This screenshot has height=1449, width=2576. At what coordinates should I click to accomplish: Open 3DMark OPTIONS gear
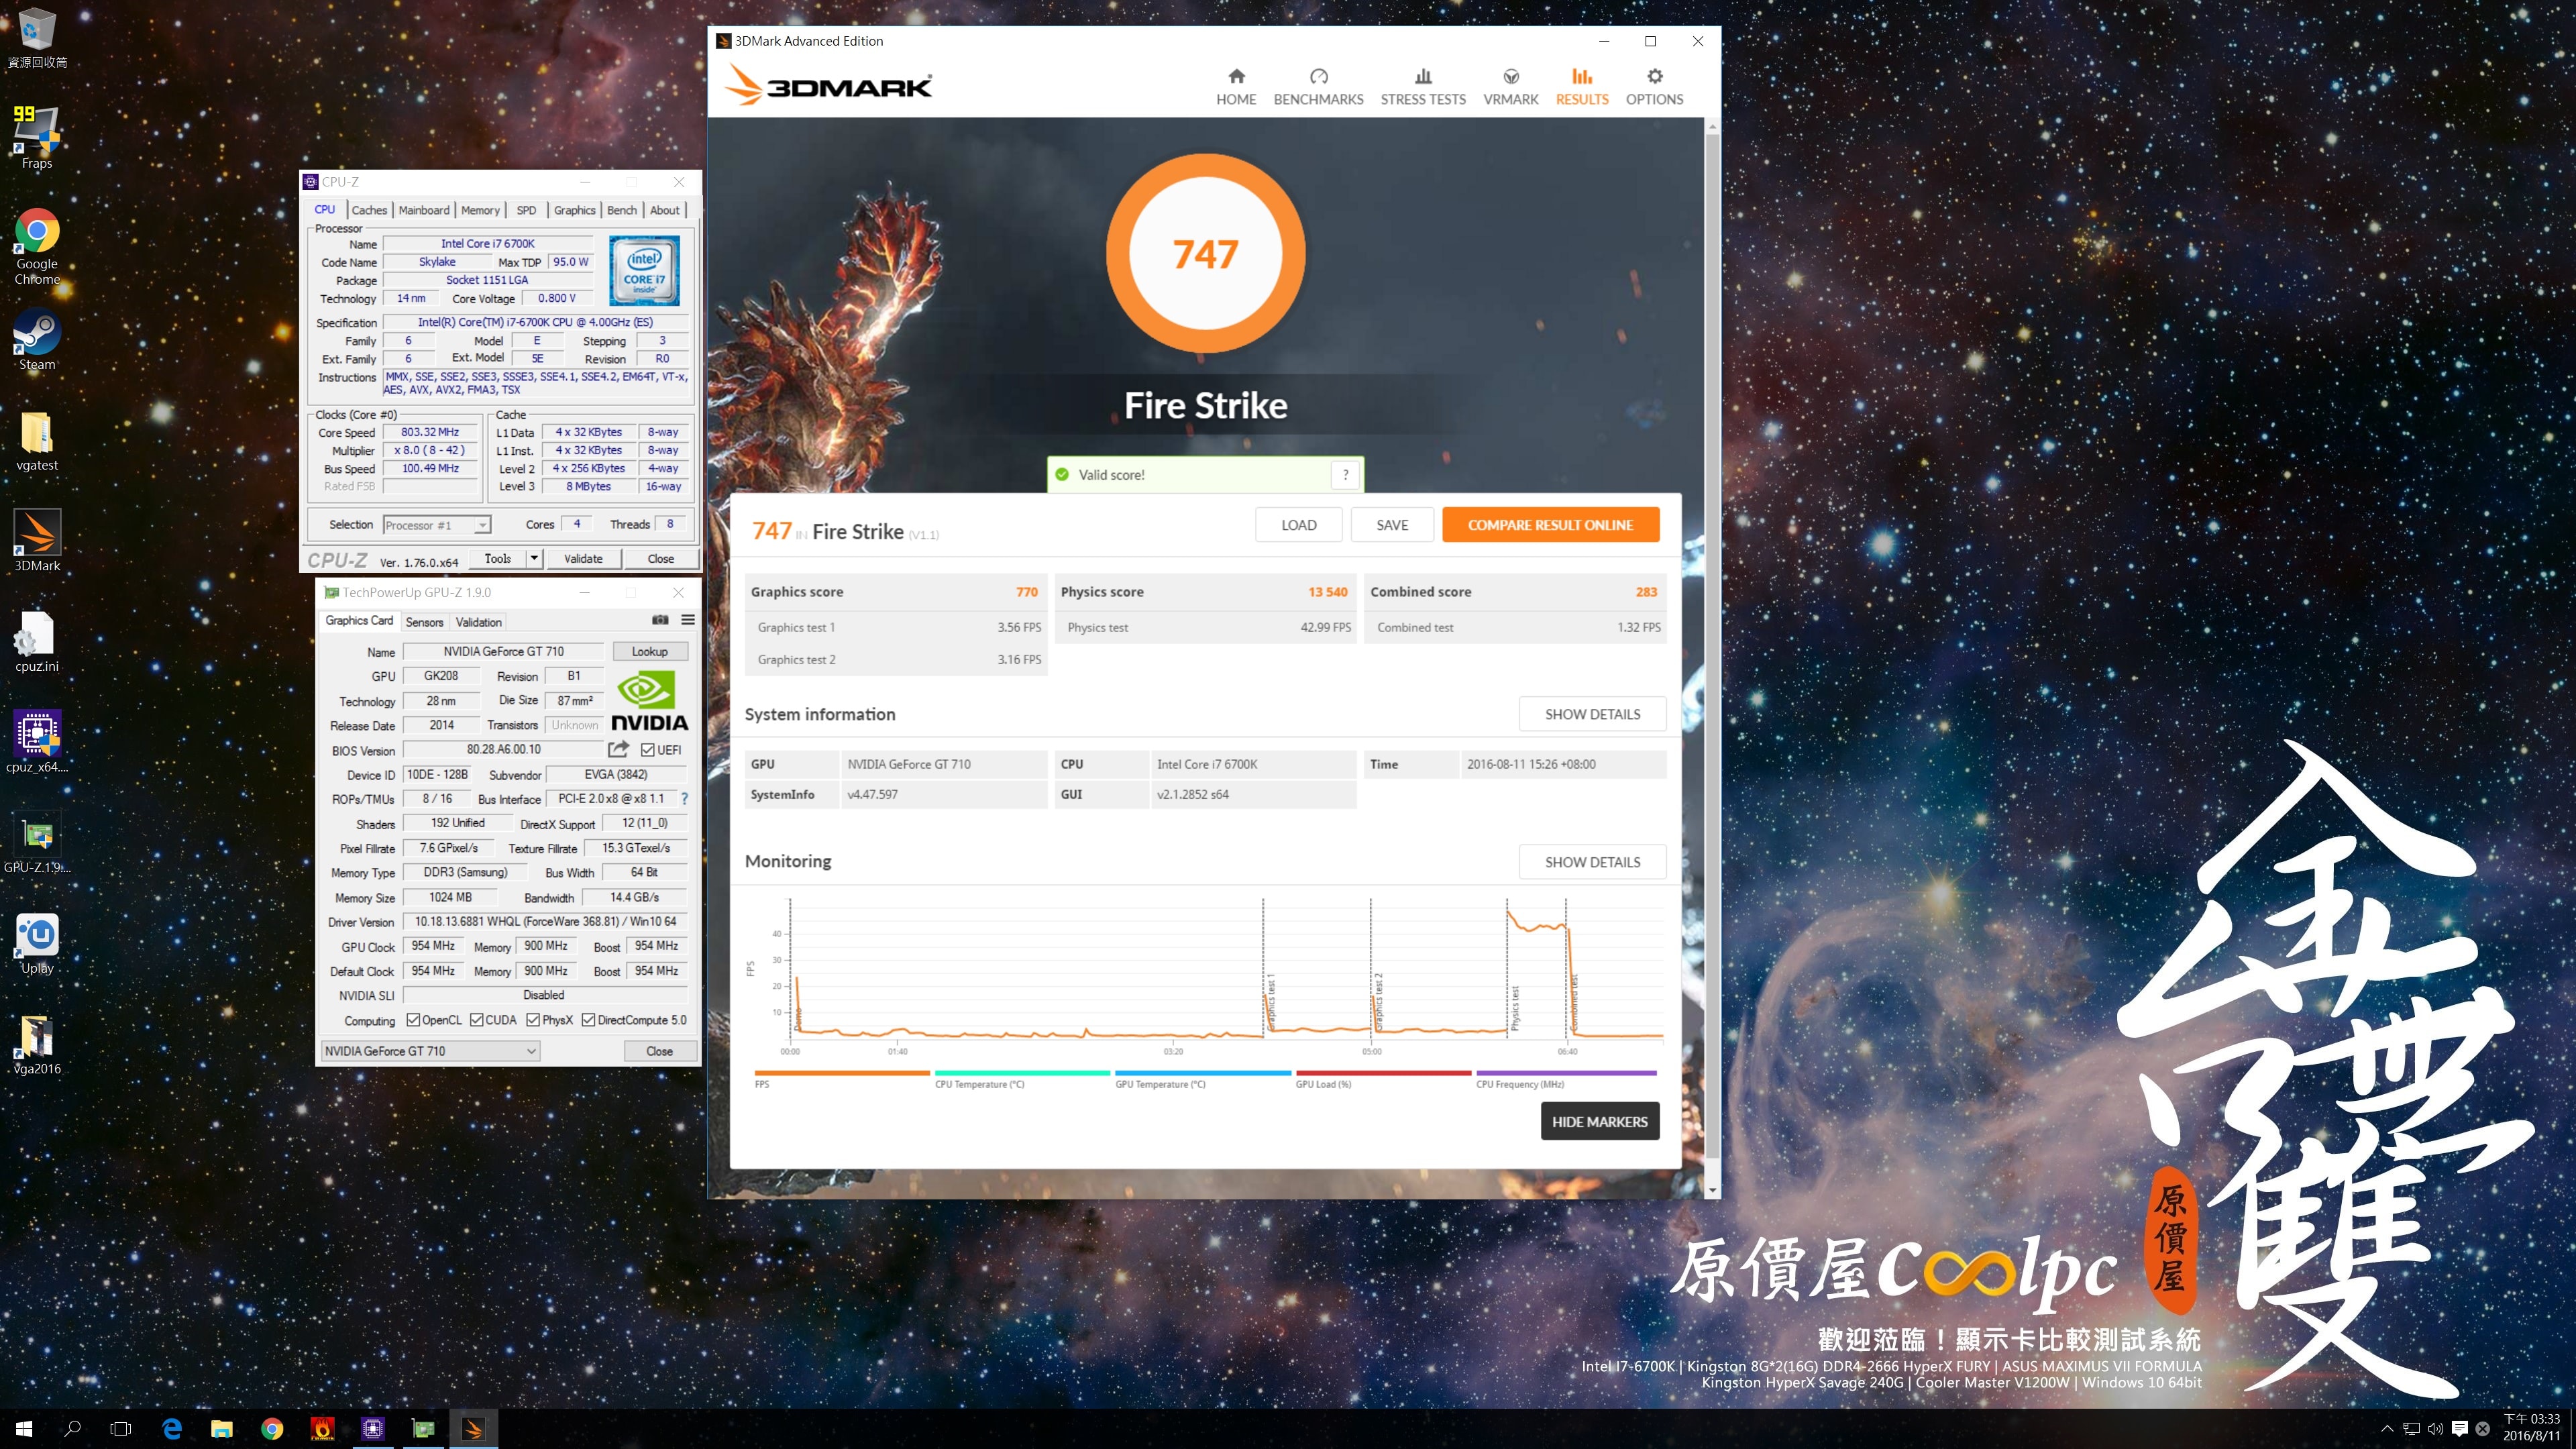(1654, 87)
